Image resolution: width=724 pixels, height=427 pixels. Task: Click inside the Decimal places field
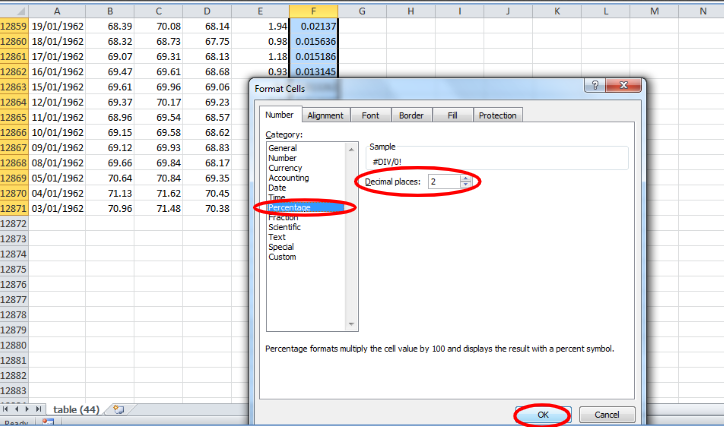coord(442,182)
